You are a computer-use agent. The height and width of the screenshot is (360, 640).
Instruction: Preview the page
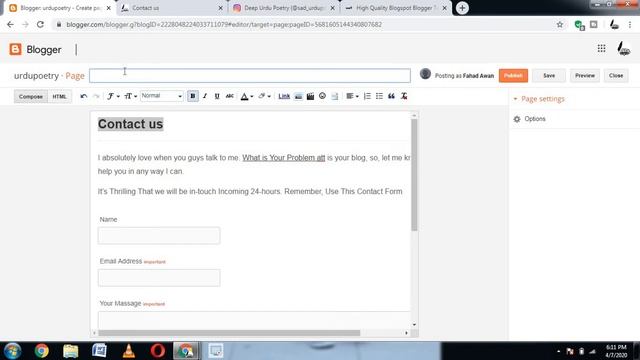point(585,76)
